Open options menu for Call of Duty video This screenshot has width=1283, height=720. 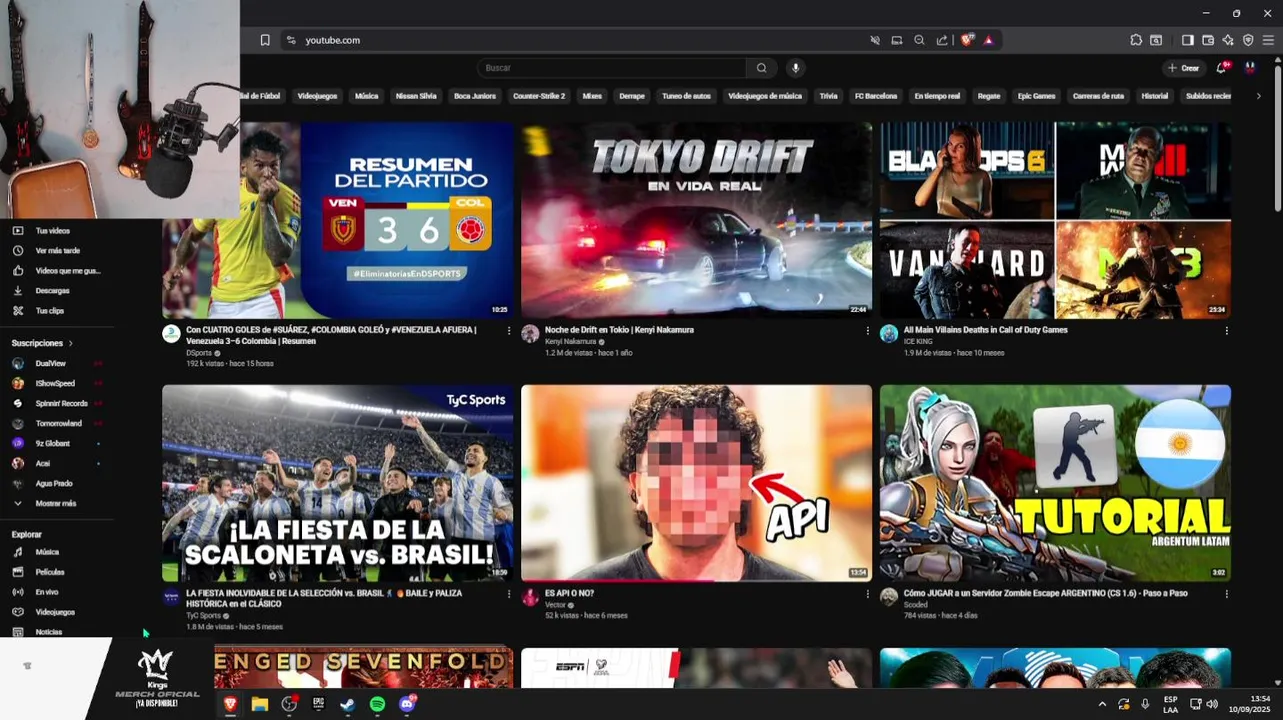pyautogui.click(x=1226, y=330)
